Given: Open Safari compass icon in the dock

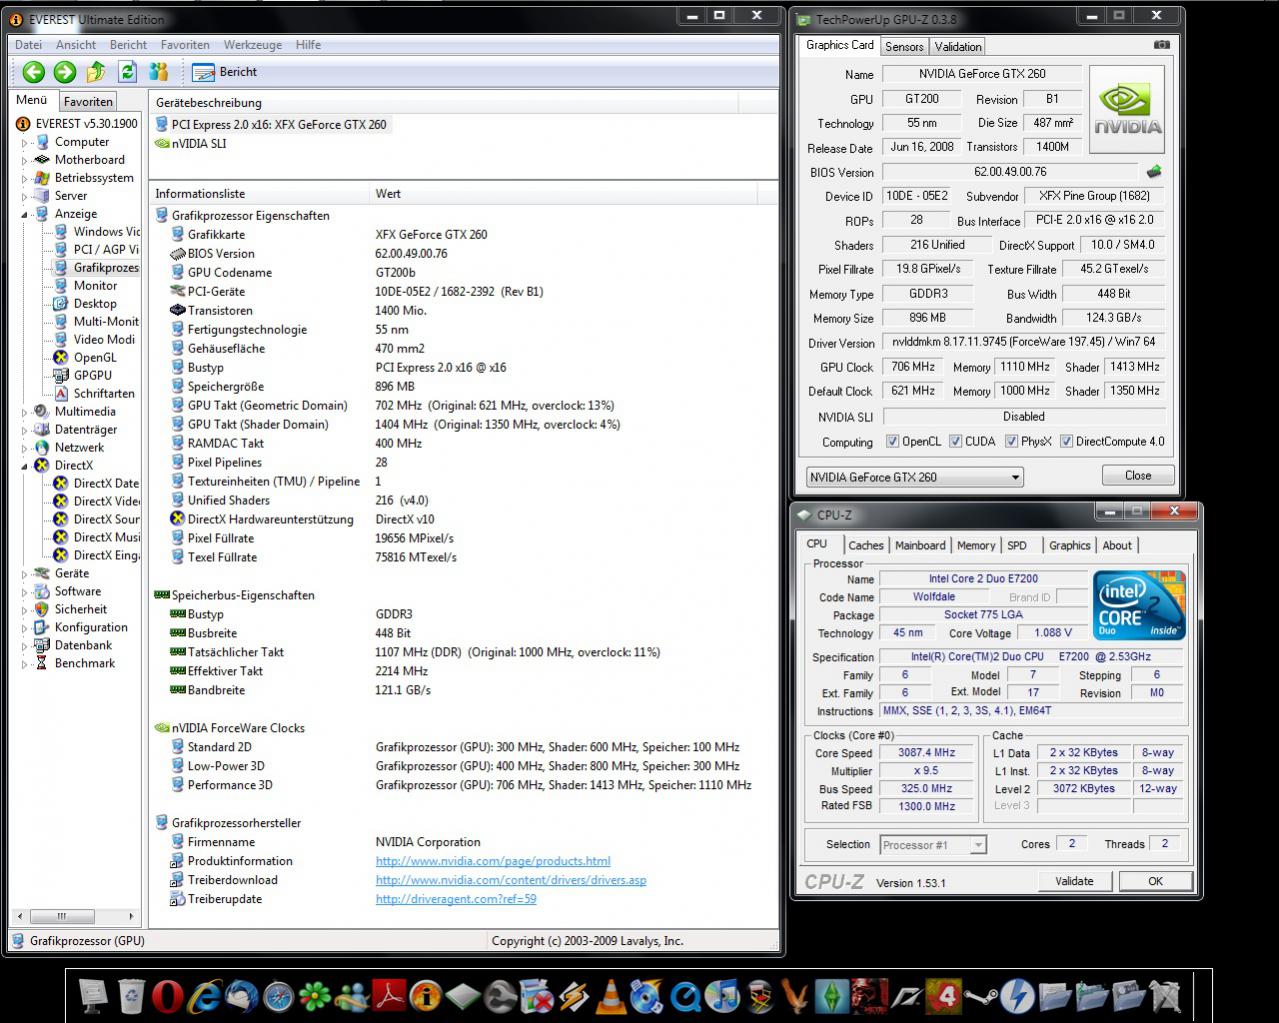Looking at the screenshot, I should pos(278,996).
